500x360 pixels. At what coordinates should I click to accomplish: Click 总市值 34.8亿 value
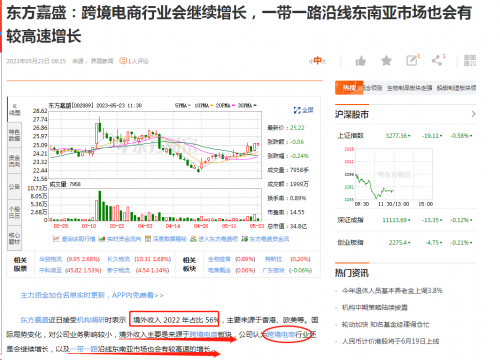coord(298,226)
